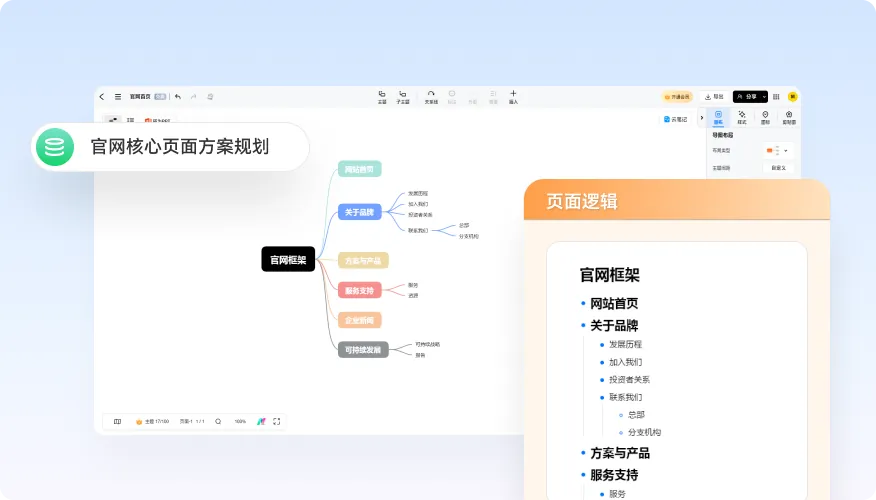This screenshot has width=876, height=500.
Task: Select the 联系我们 child node in mind map
Action: tap(418, 230)
